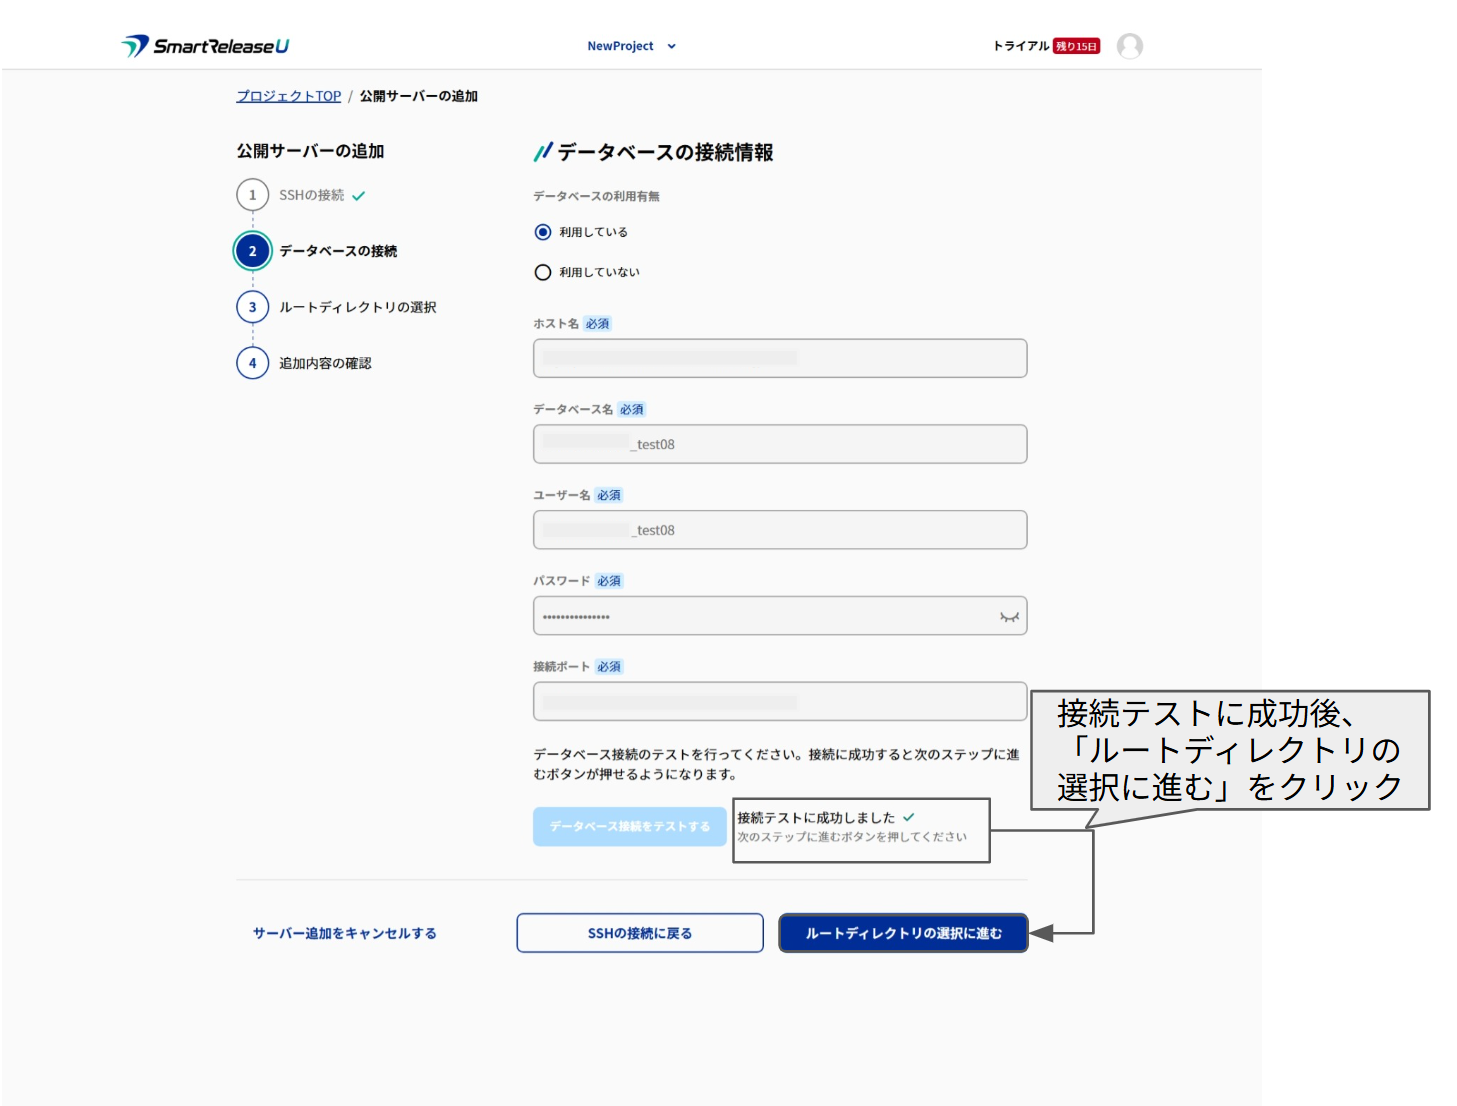Screen dimensions: 1457x1106
Task: Open the user avatar profile icon
Action: point(1129,46)
